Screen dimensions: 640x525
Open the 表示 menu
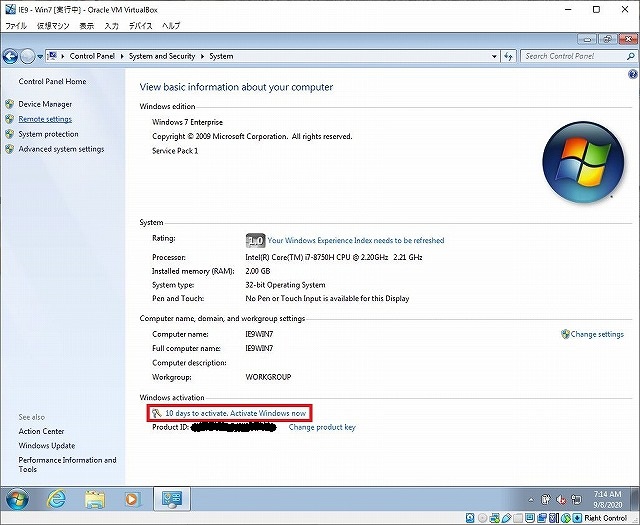87,26
